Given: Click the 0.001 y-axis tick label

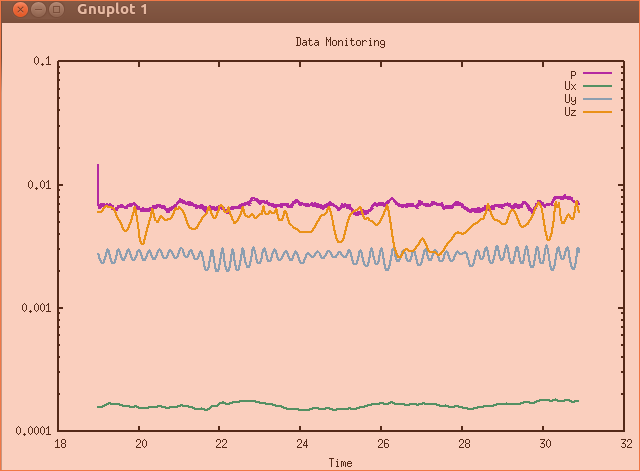Looking at the screenshot, I should pyautogui.click(x=36, y=307).
